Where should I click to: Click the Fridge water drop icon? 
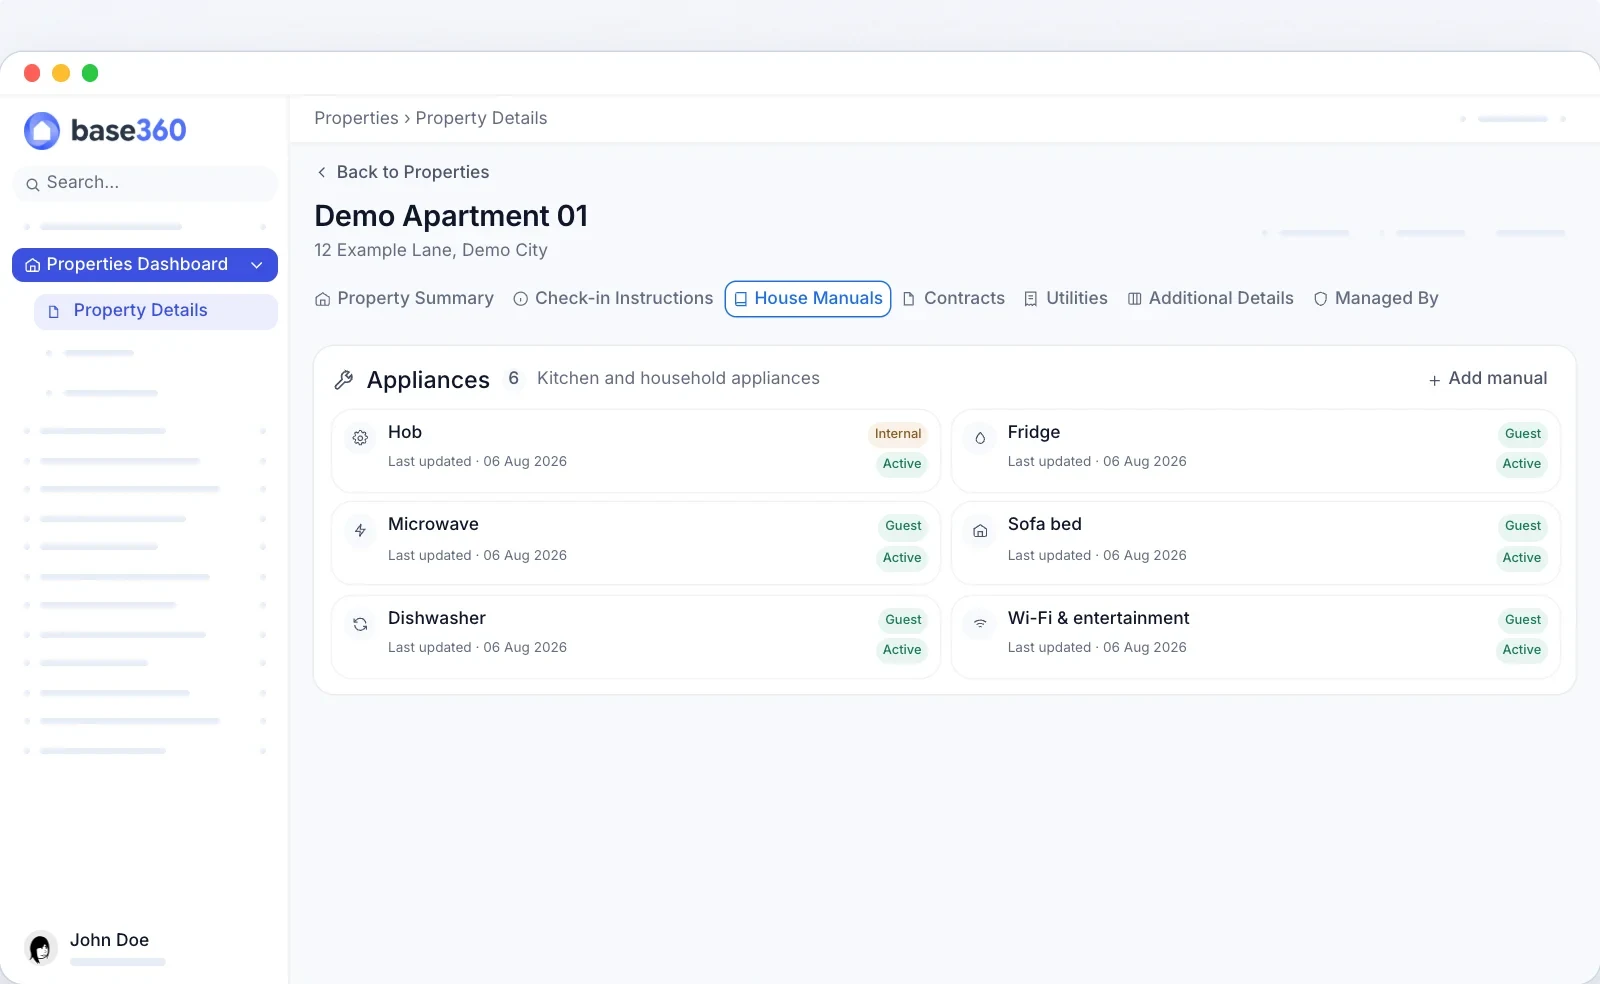pyautogui.click(x=980, y=438)
